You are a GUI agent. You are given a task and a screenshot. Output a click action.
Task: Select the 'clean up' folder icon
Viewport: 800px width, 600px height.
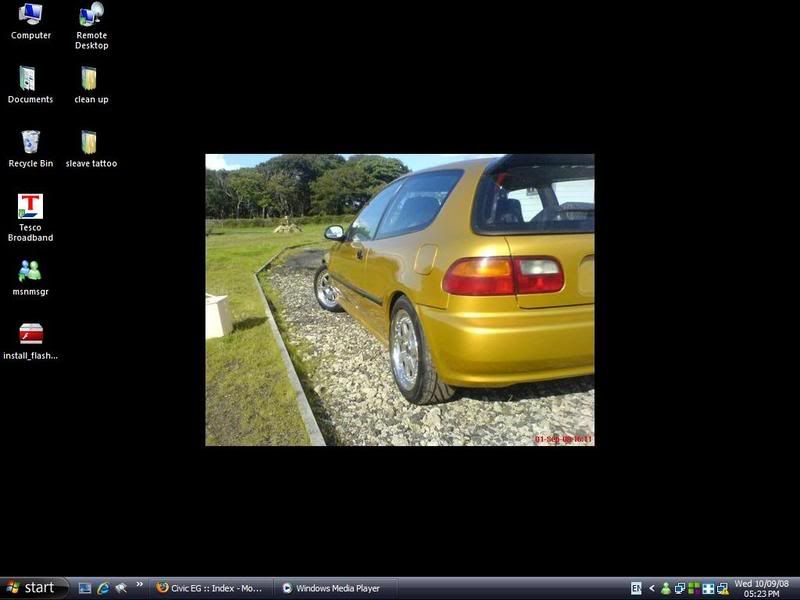click(91, 85)
